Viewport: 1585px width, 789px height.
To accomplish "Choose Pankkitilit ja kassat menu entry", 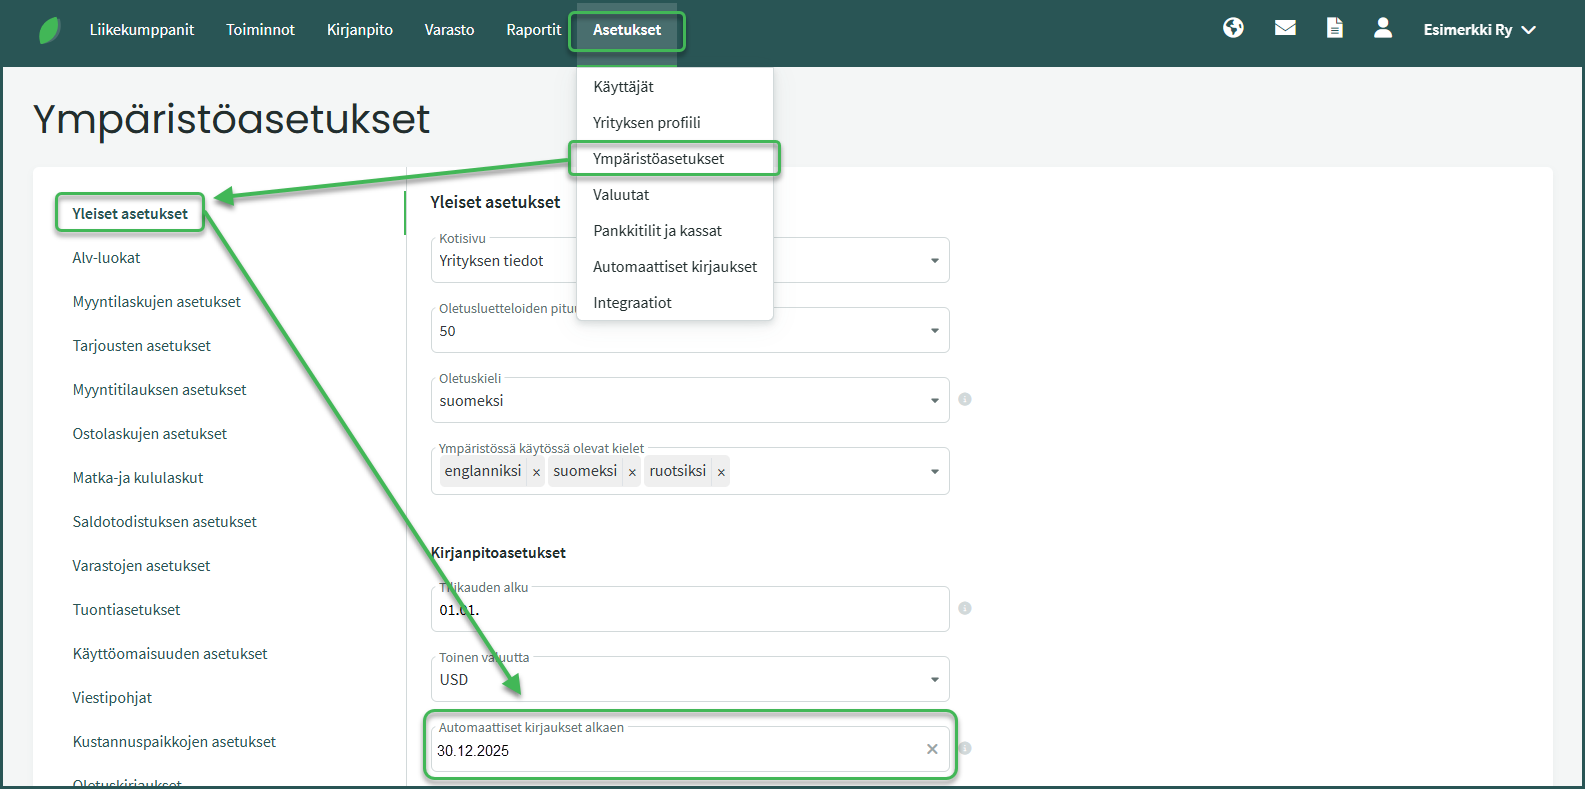I will [x=657, y=231].
